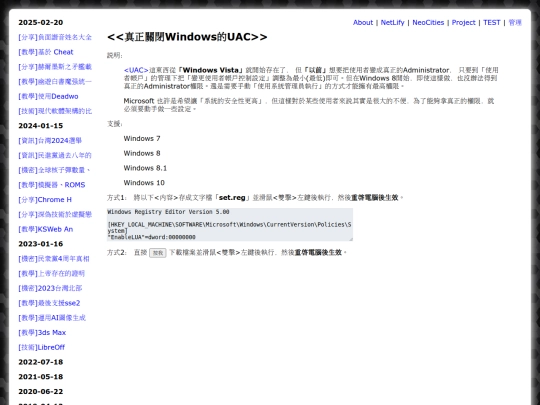Open the [分享] link ending in 姓名大全
The image size is (540, 405).
55,37
